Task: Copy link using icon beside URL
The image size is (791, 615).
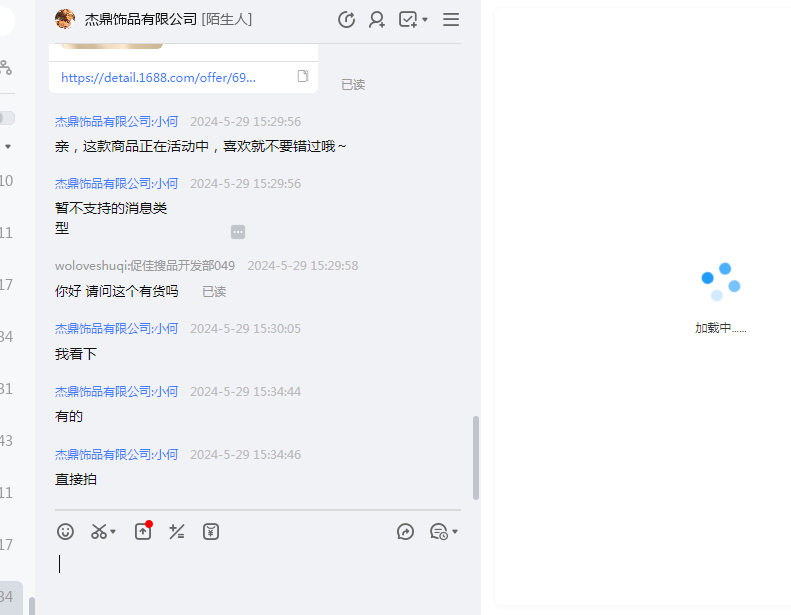Action: (303, 76)
